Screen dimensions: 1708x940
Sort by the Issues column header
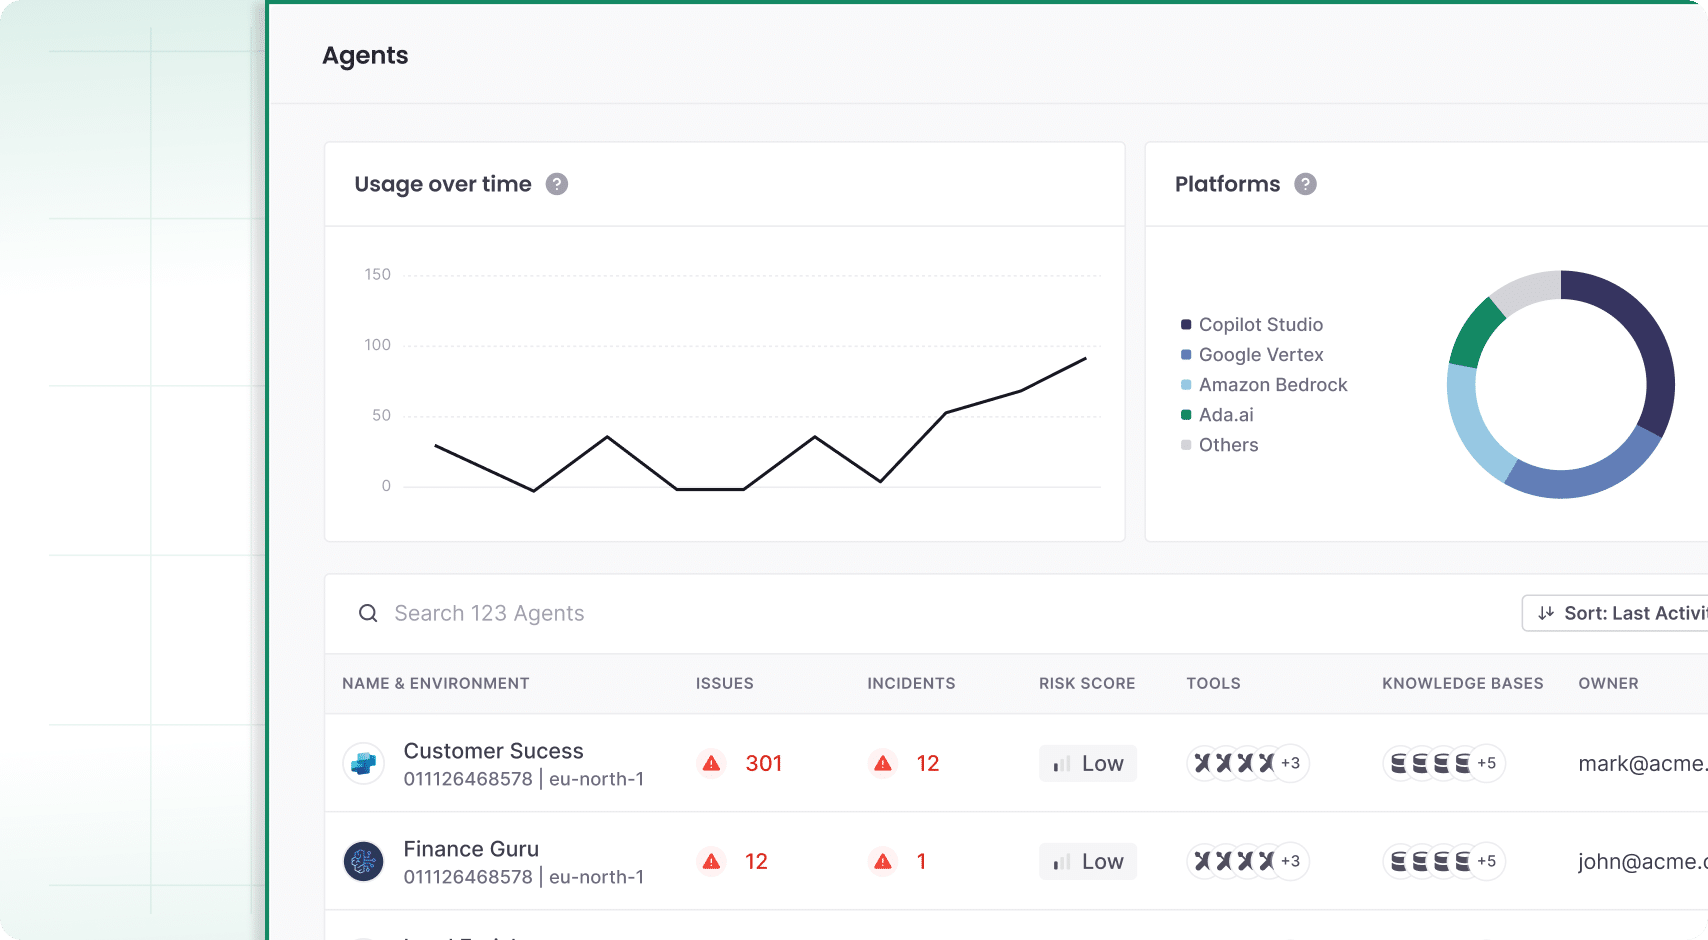pyautogui.click(x=724, y=683)
